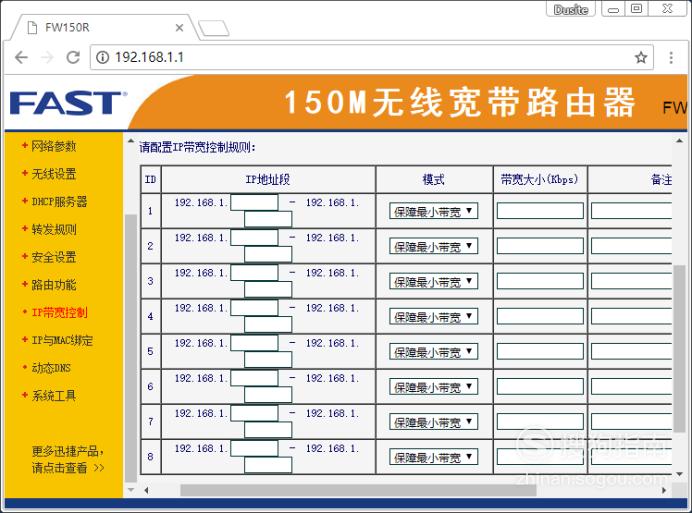Viewport: 692px width, 513px height.
Task: Click bandwidth size field in row 7
Action: click(540, 422)
